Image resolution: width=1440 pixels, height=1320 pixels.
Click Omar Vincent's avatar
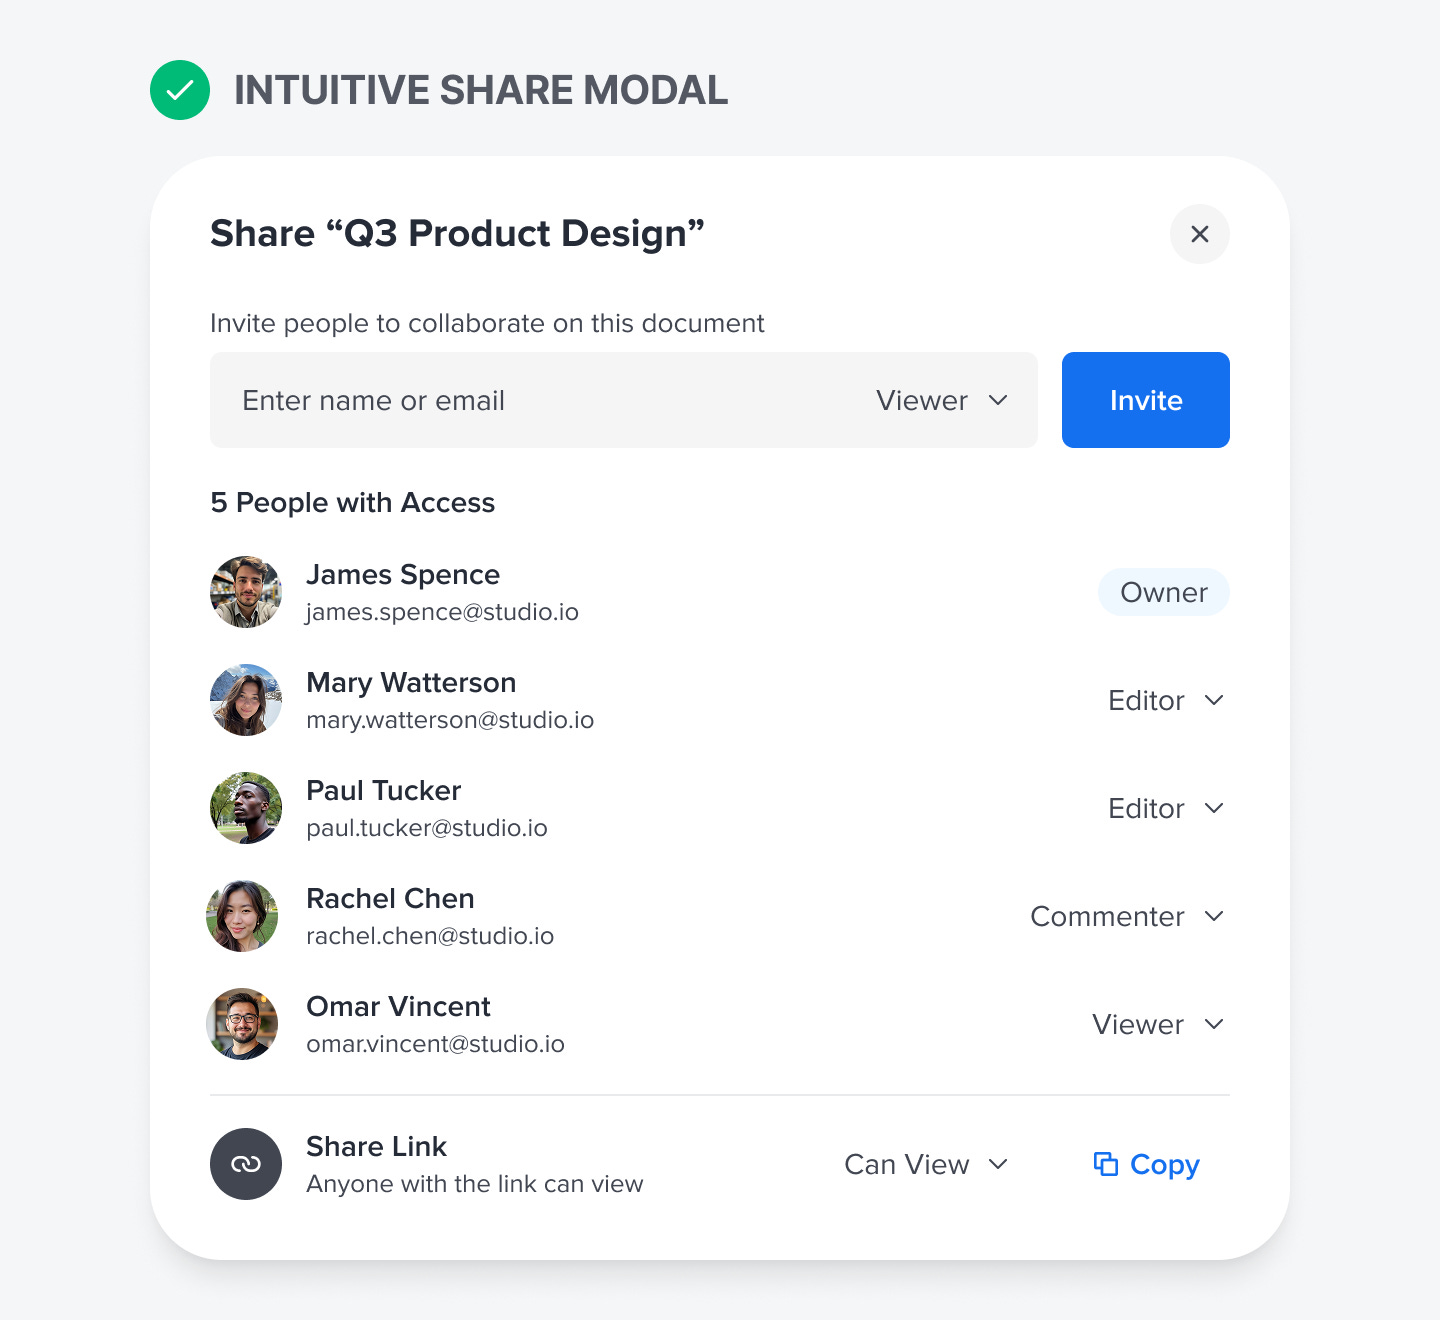pyautogui.click(x=242, y=1024)
